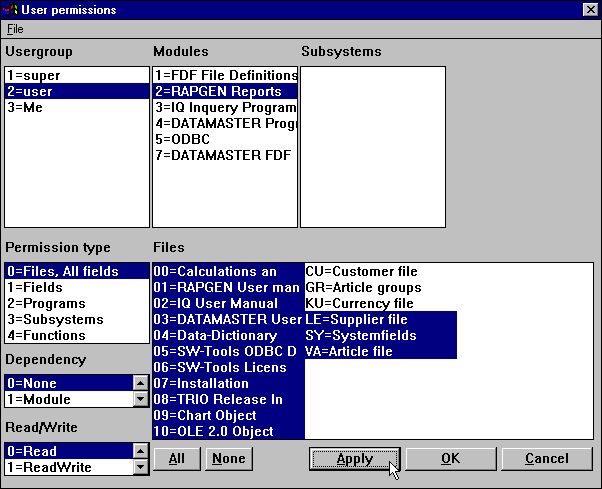Select usergroup 1=super
The height and width of the screenshot is (489, 602).
pyautogui.click(x=77, y=75)
